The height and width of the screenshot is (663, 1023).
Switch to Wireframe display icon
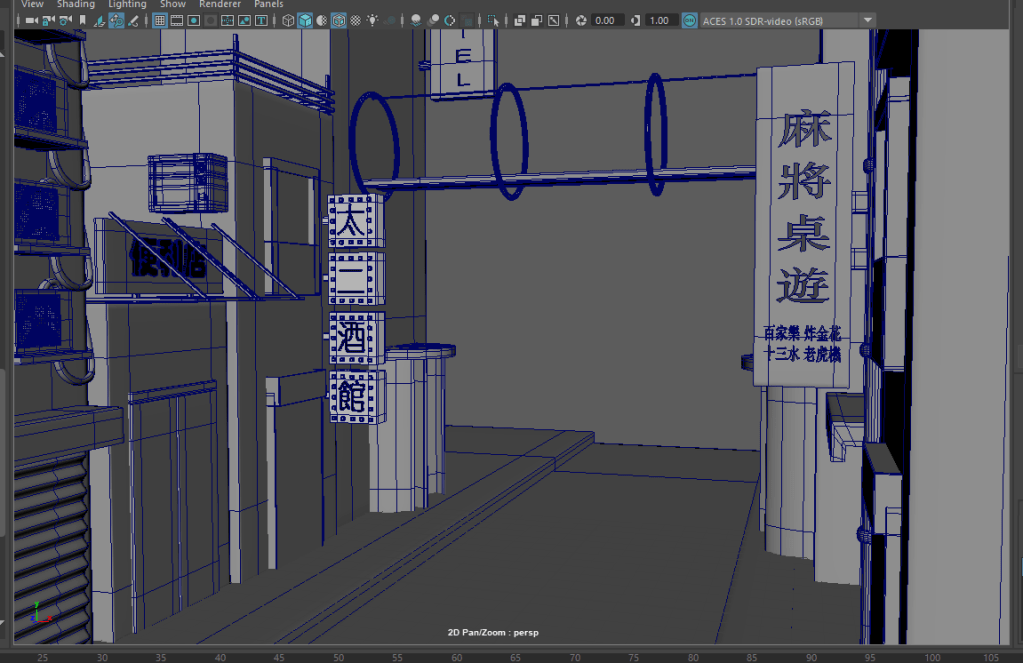point(289,20)
